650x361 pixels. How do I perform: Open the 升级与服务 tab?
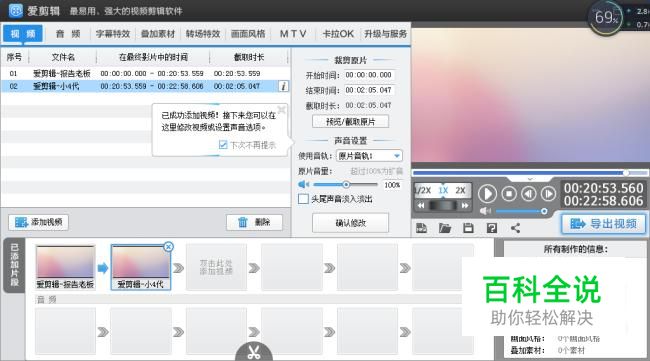click(x=385, y=34)
